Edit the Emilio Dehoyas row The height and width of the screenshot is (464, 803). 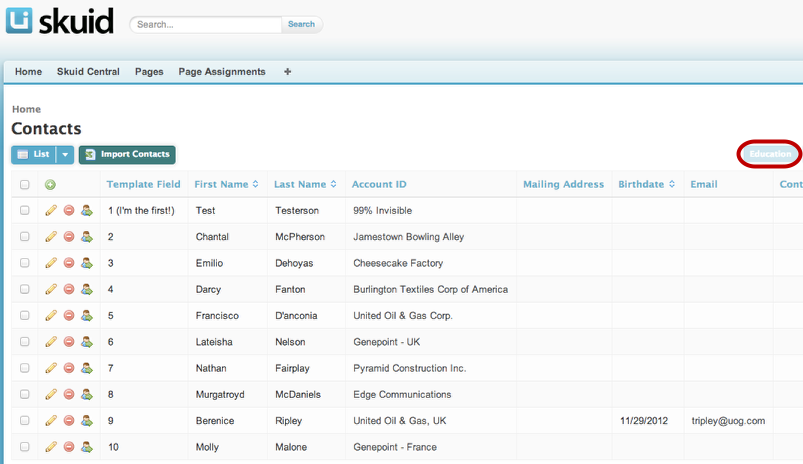click(x=51, y=263)
